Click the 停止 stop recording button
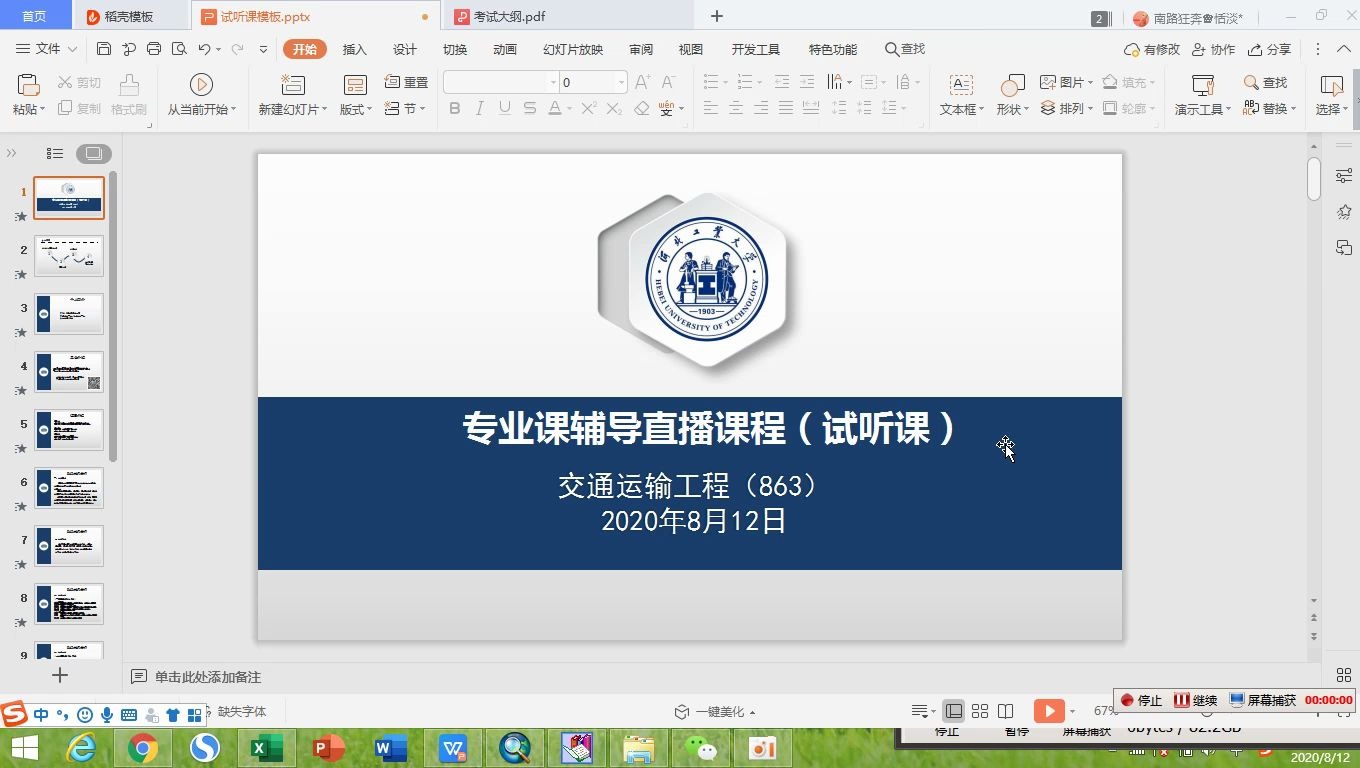The image size is (1360, 768). point(1141,700)
